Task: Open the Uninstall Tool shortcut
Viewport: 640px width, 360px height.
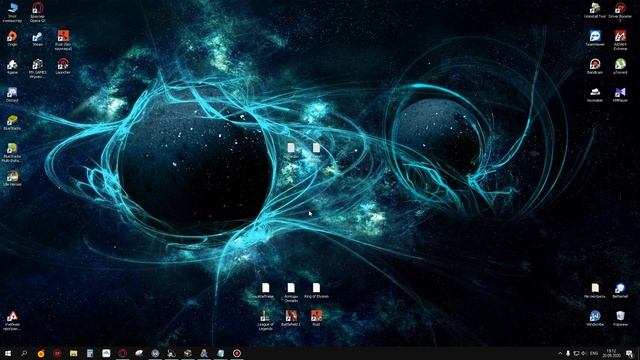Action: (595, 11)
